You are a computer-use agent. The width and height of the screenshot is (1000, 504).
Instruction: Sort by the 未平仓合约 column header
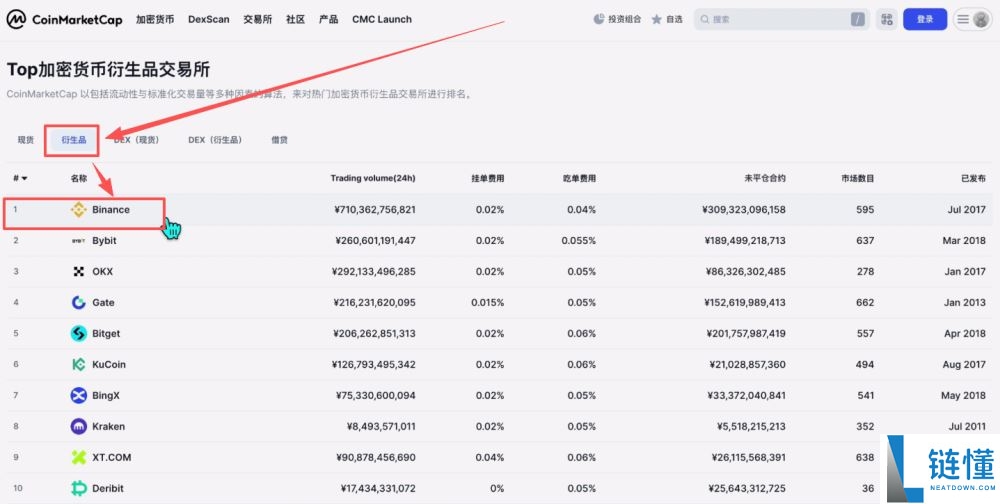point(765,179)
